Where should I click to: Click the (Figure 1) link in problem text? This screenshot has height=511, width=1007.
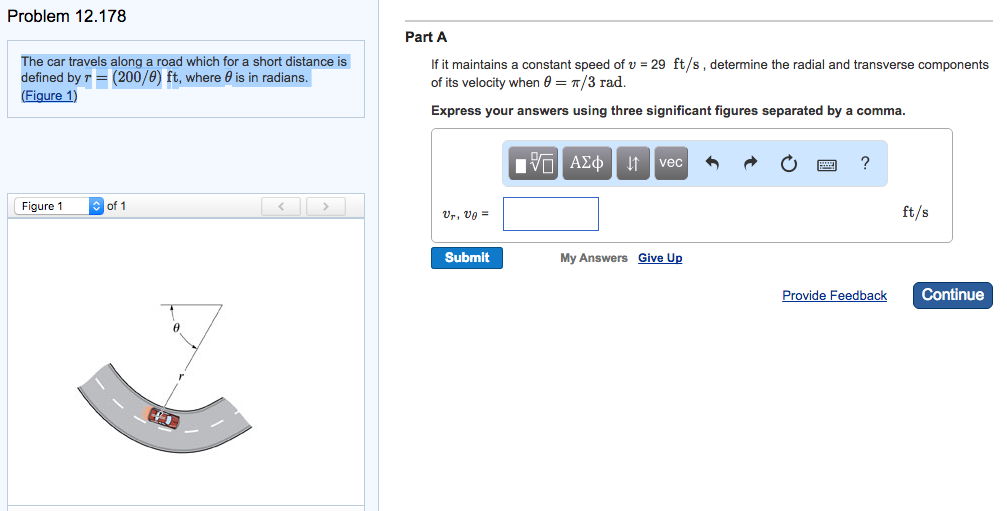(x=49, y=96)
